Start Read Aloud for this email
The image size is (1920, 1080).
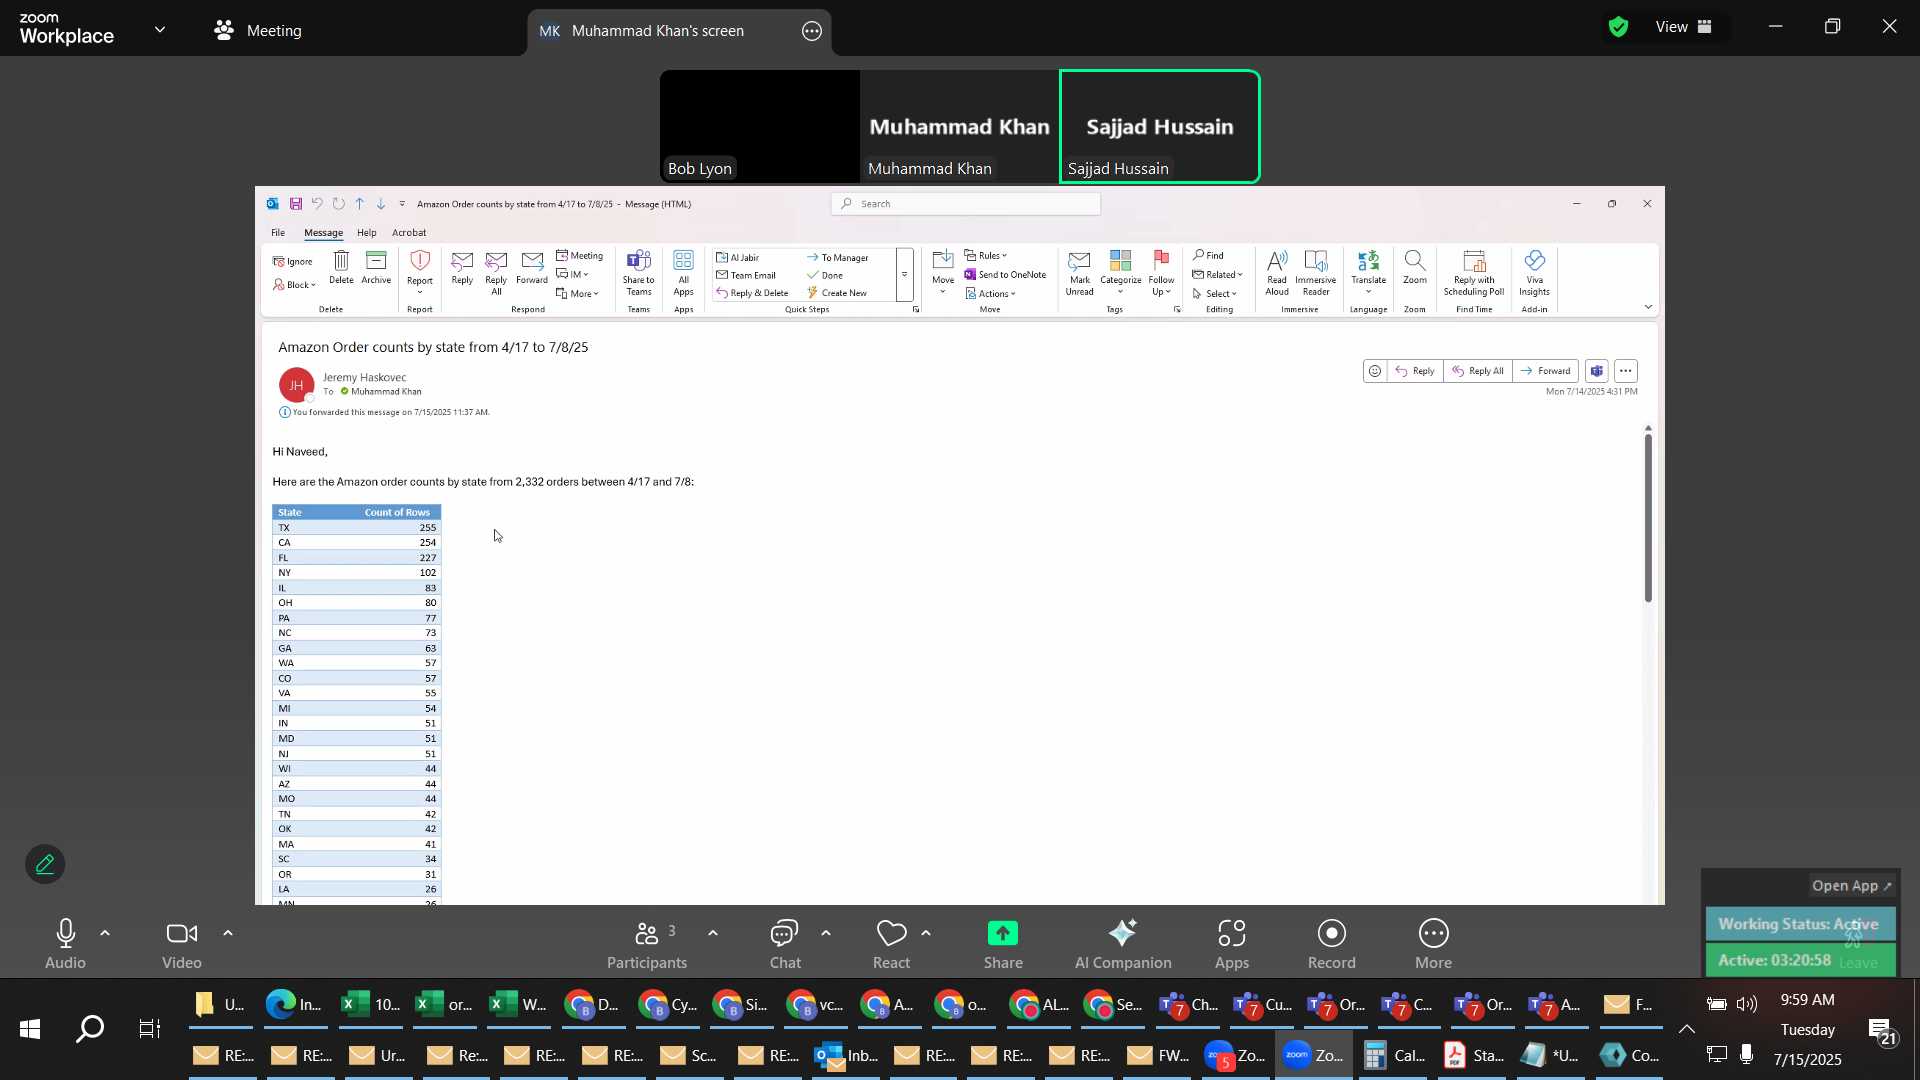click(1277, 273)
